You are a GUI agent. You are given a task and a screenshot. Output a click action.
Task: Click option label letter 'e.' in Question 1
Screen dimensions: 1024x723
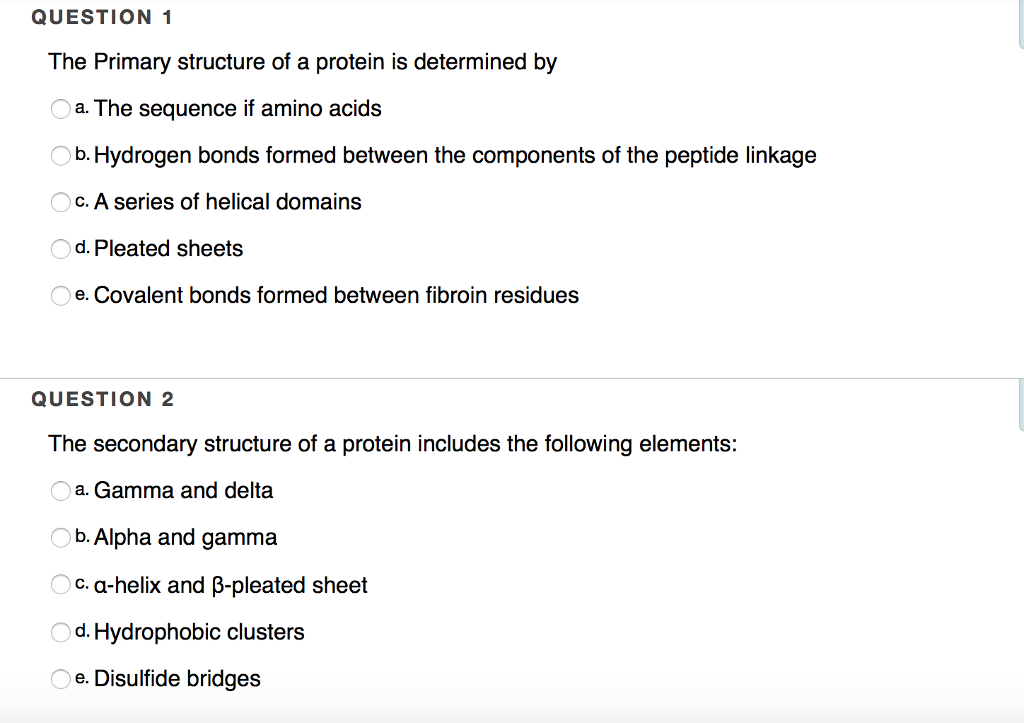pyautogui.click(x=81, y=296)
